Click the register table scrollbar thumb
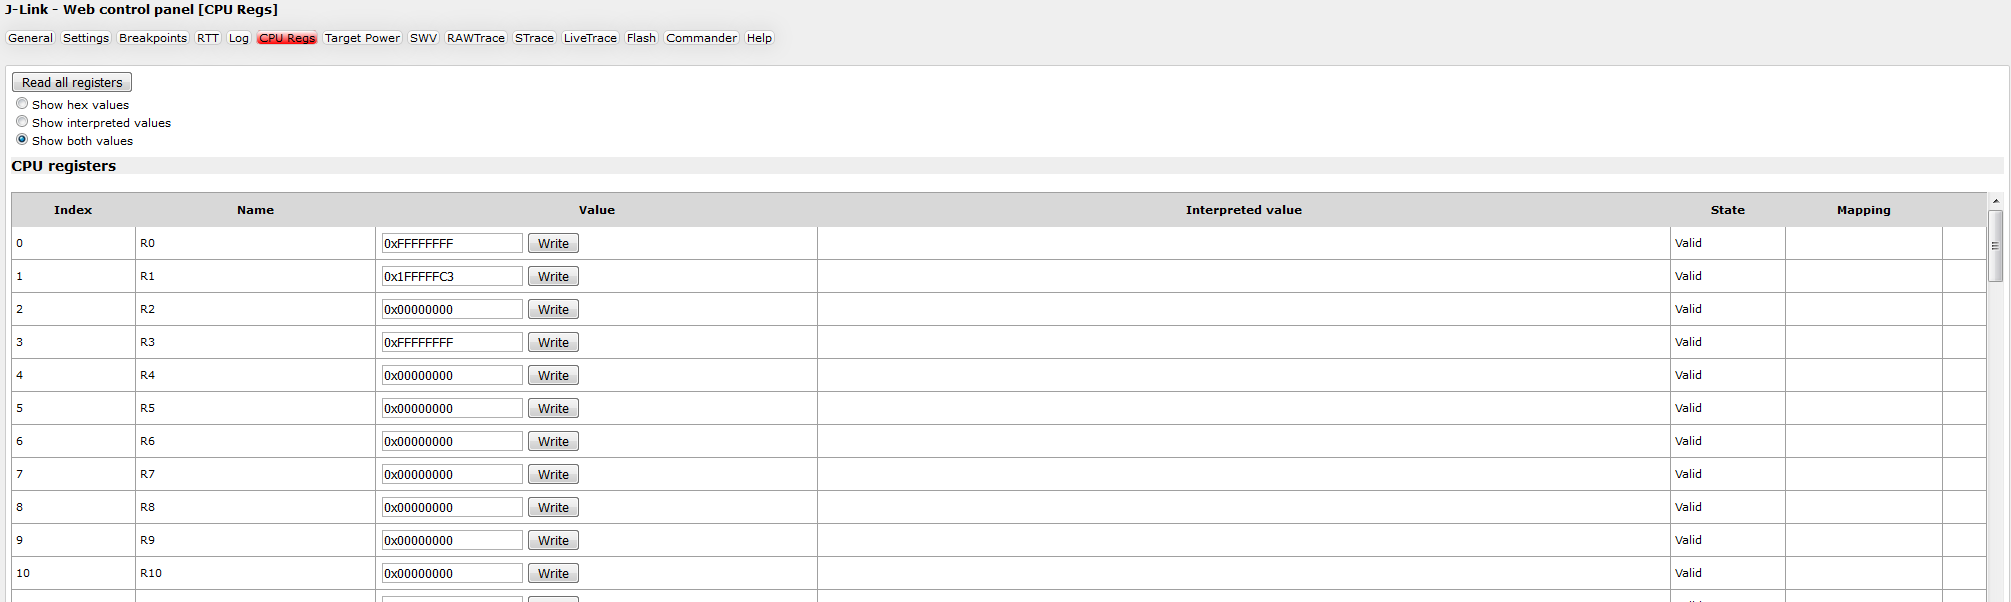Screen dimensions: 2011x602 pyautogui.click(x=1995, y=245)
